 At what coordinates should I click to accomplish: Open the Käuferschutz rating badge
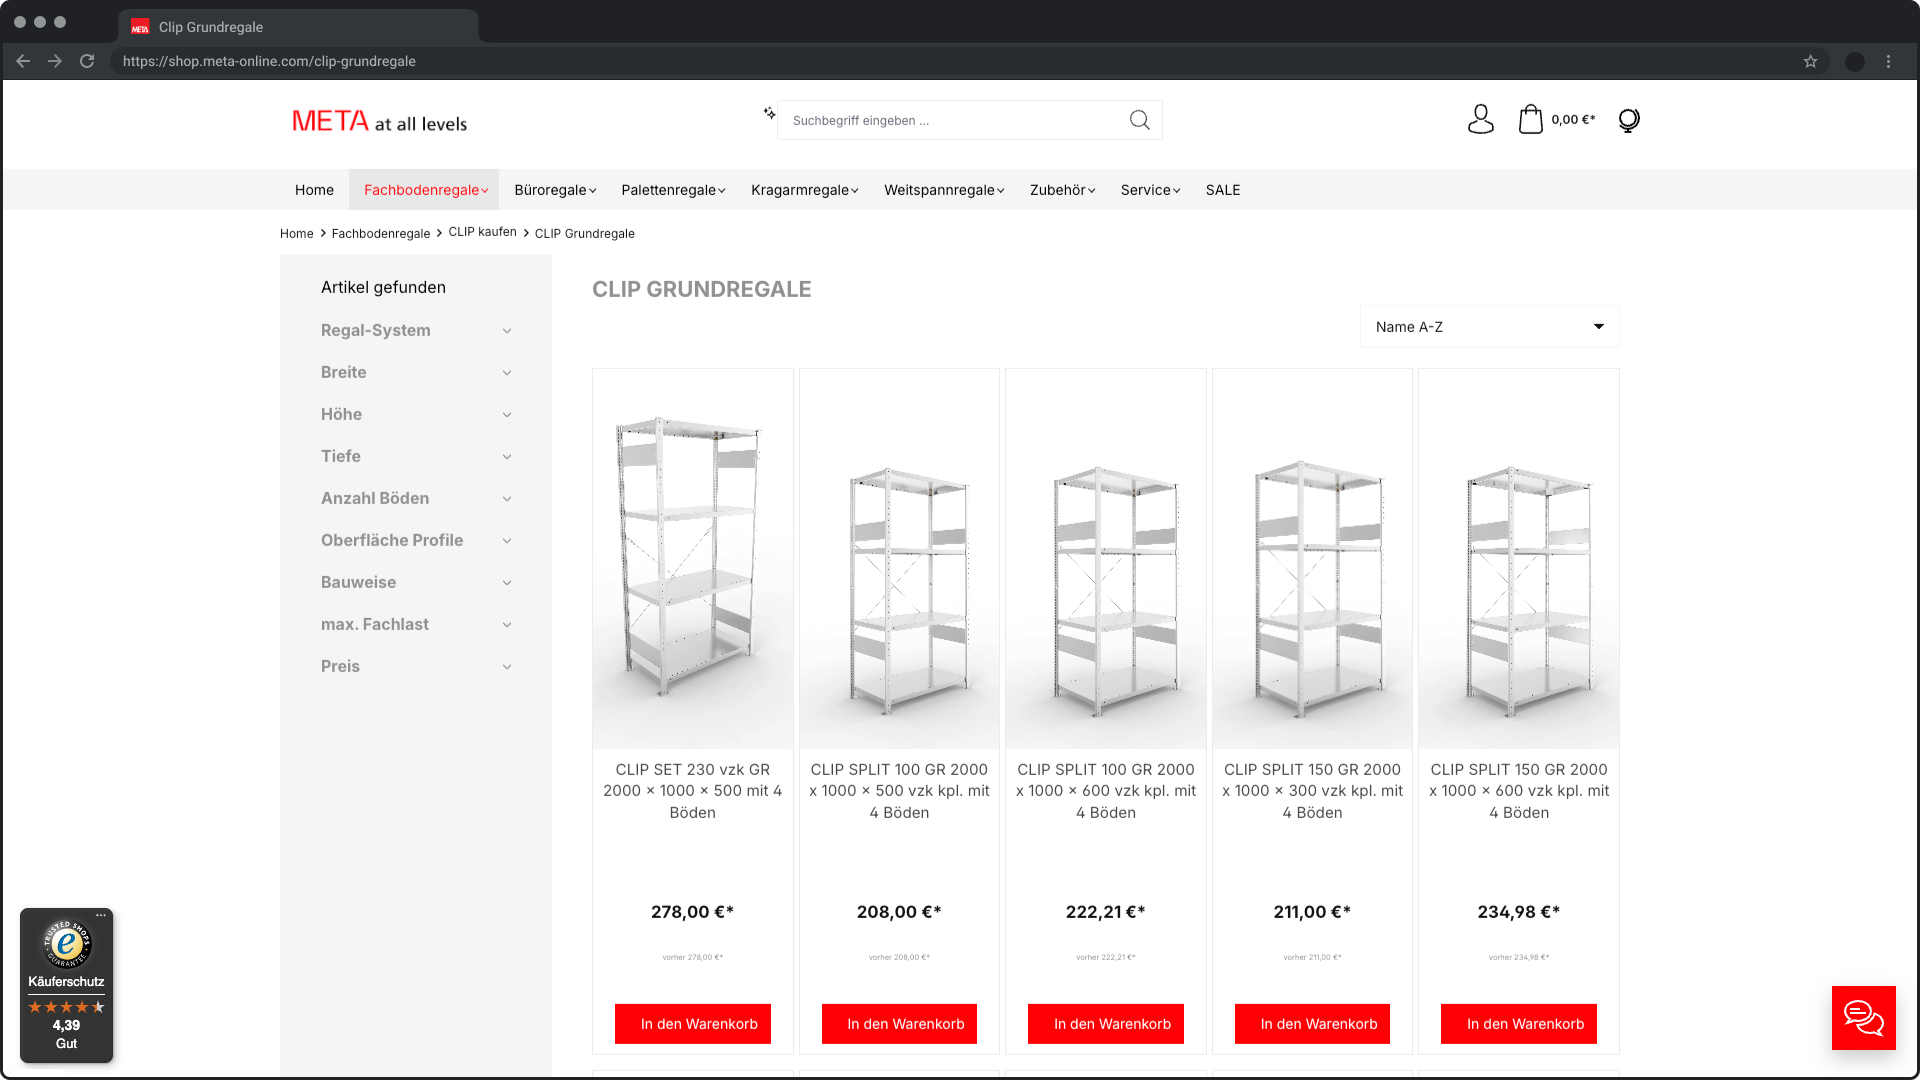pos(66,985)
